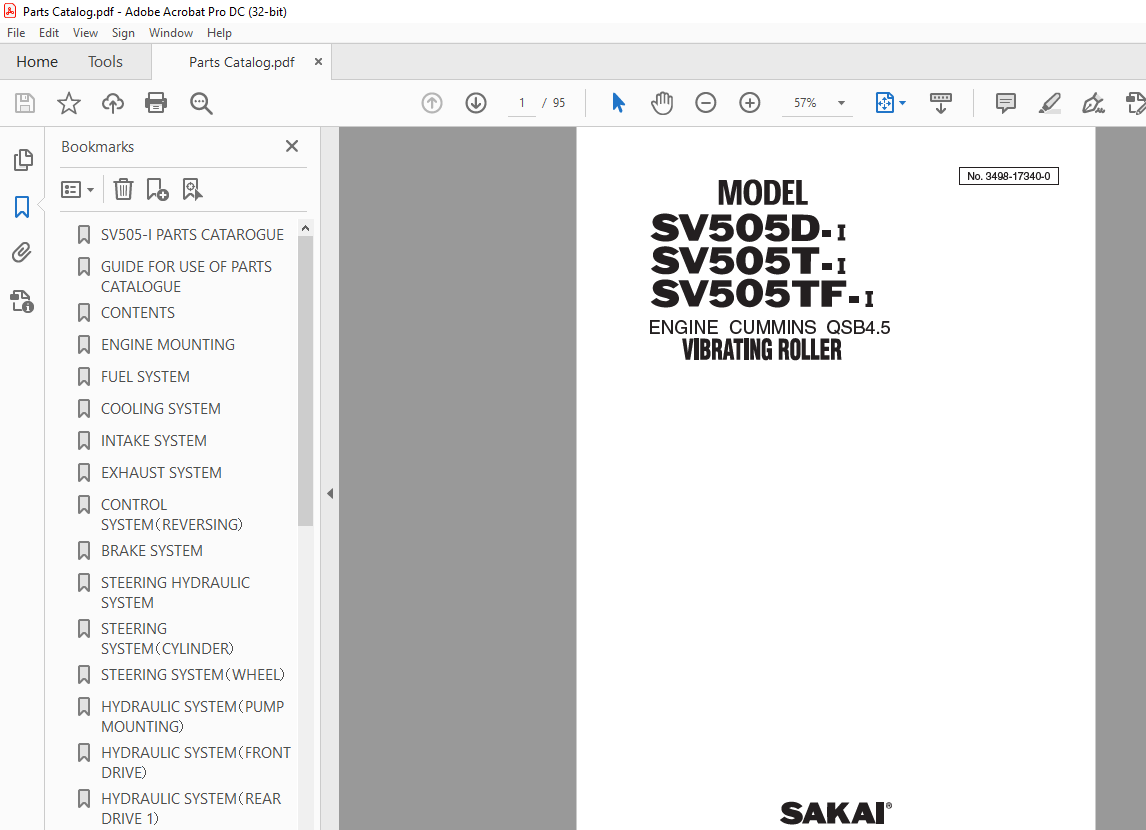Open the Sign menu
This screenshot has width=1146, height=830.
click(123, 33)
